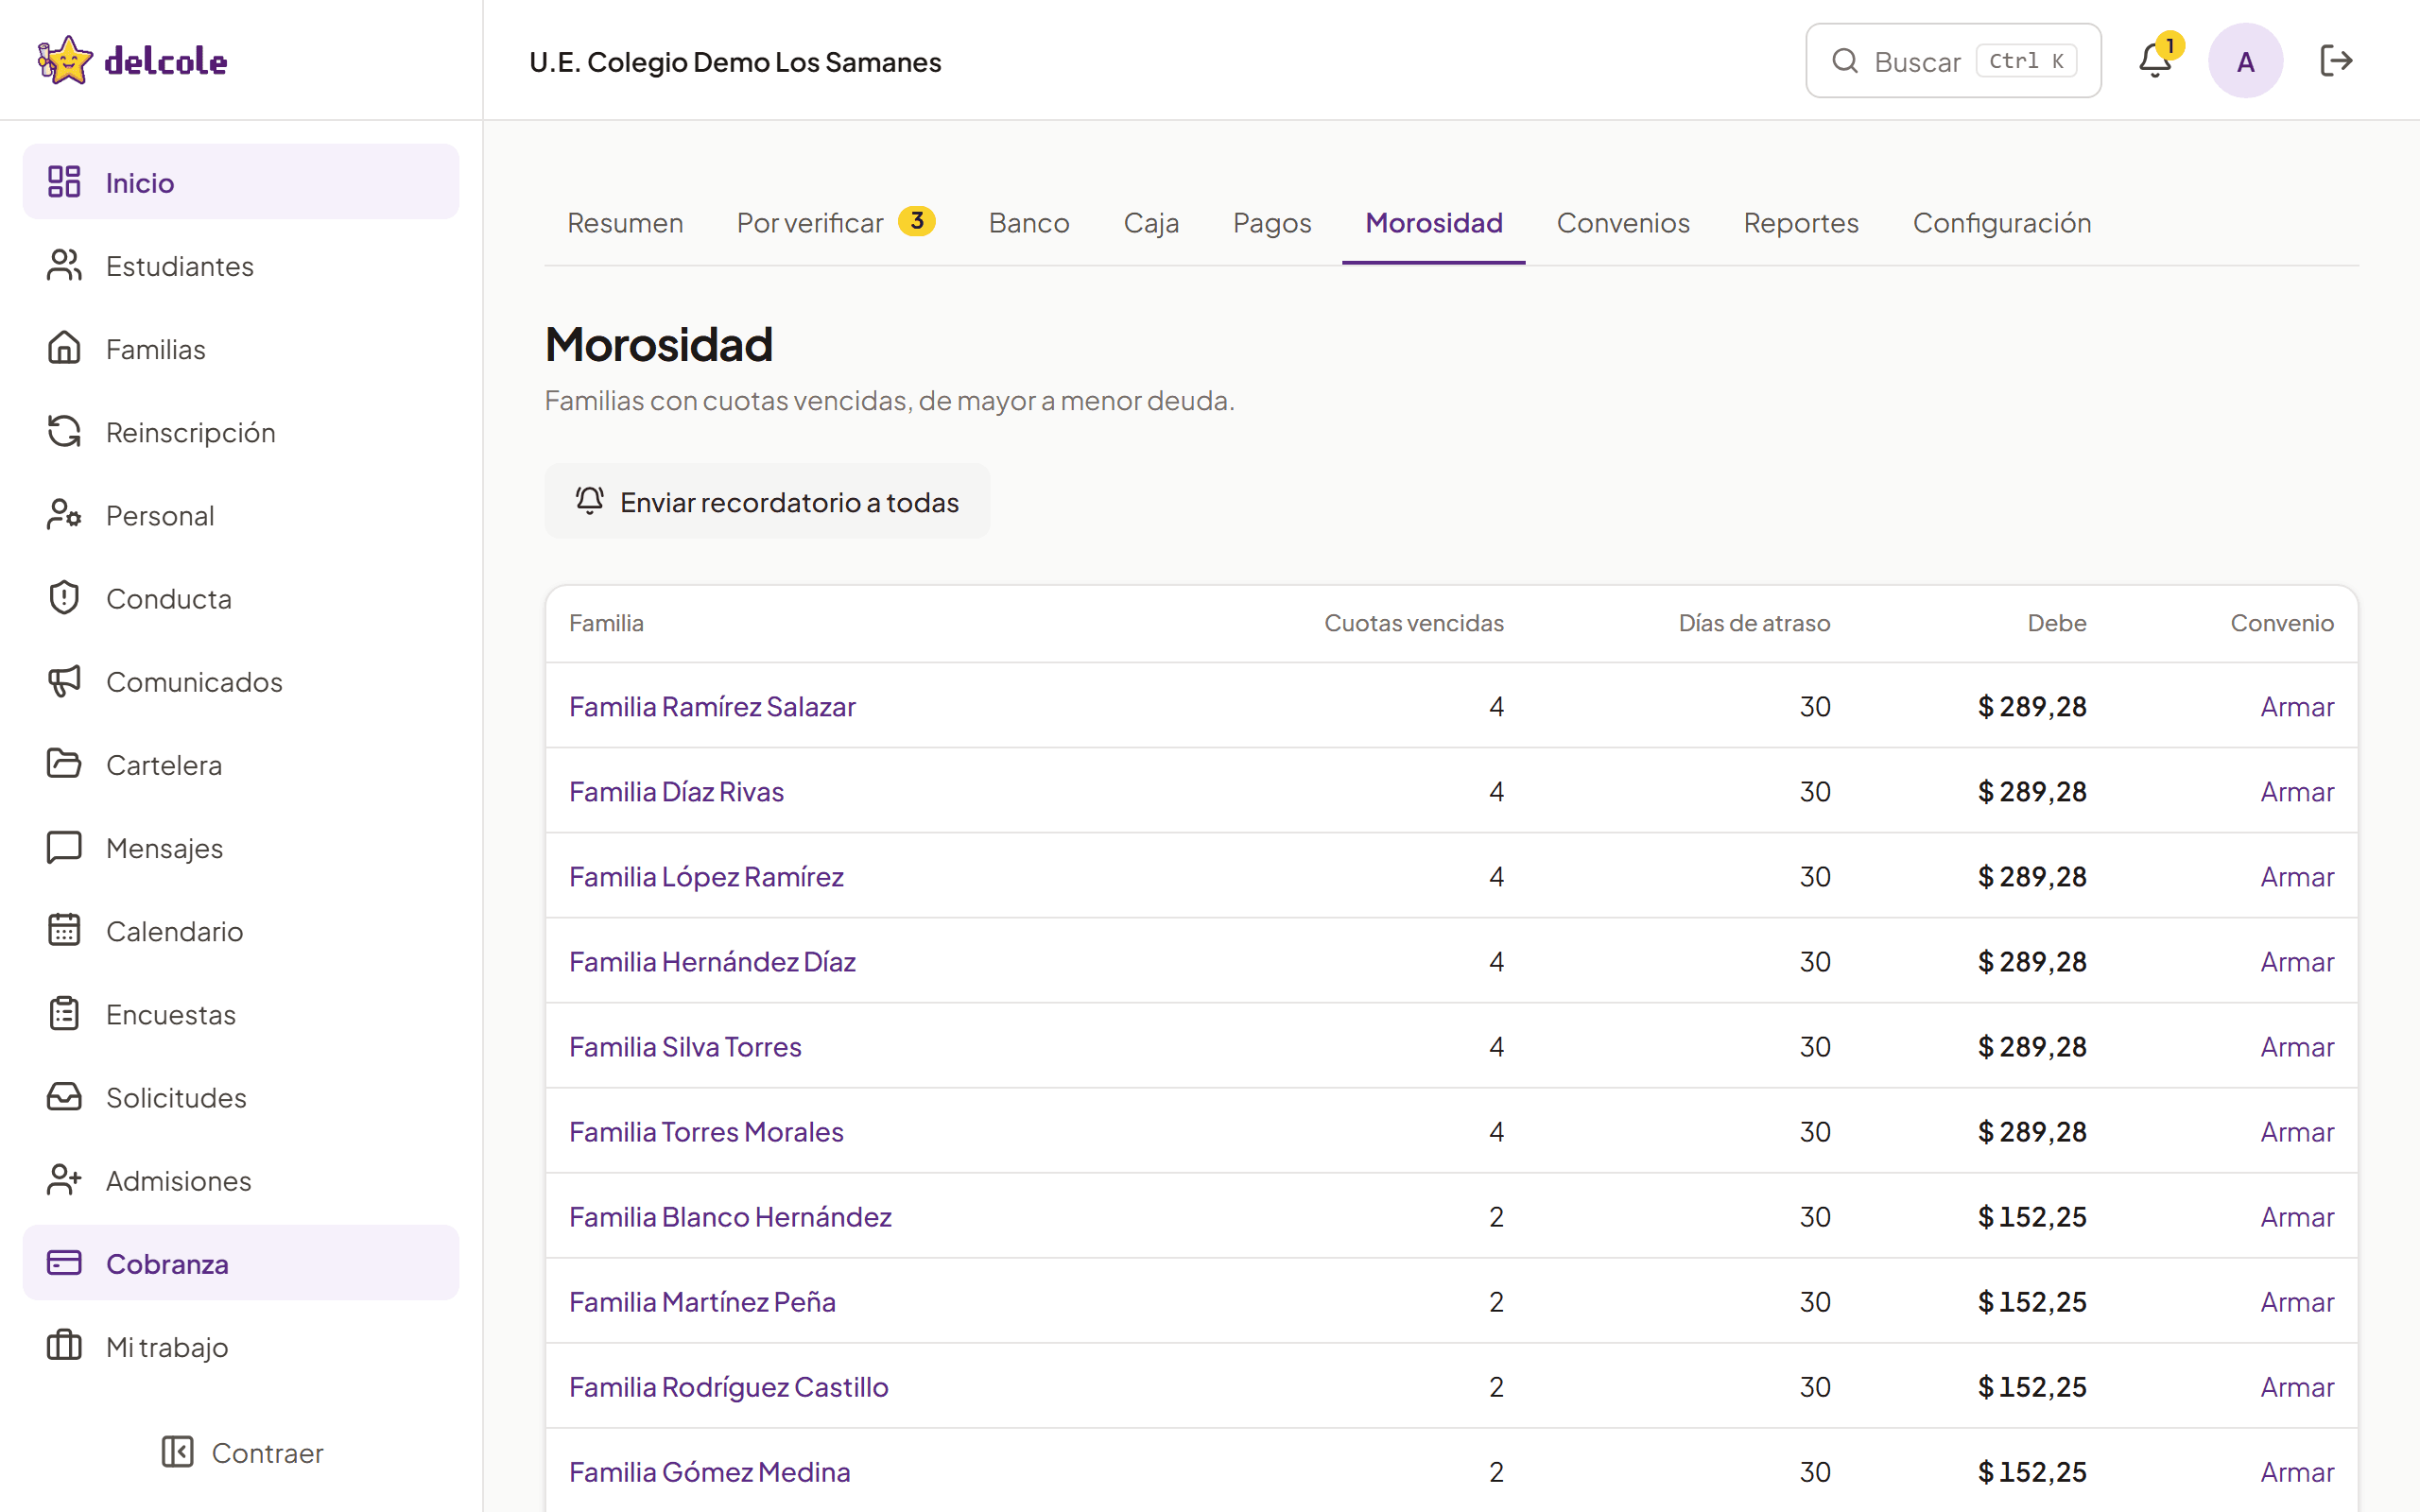Open Familia Blanco Hernández link

(730, 1216)
